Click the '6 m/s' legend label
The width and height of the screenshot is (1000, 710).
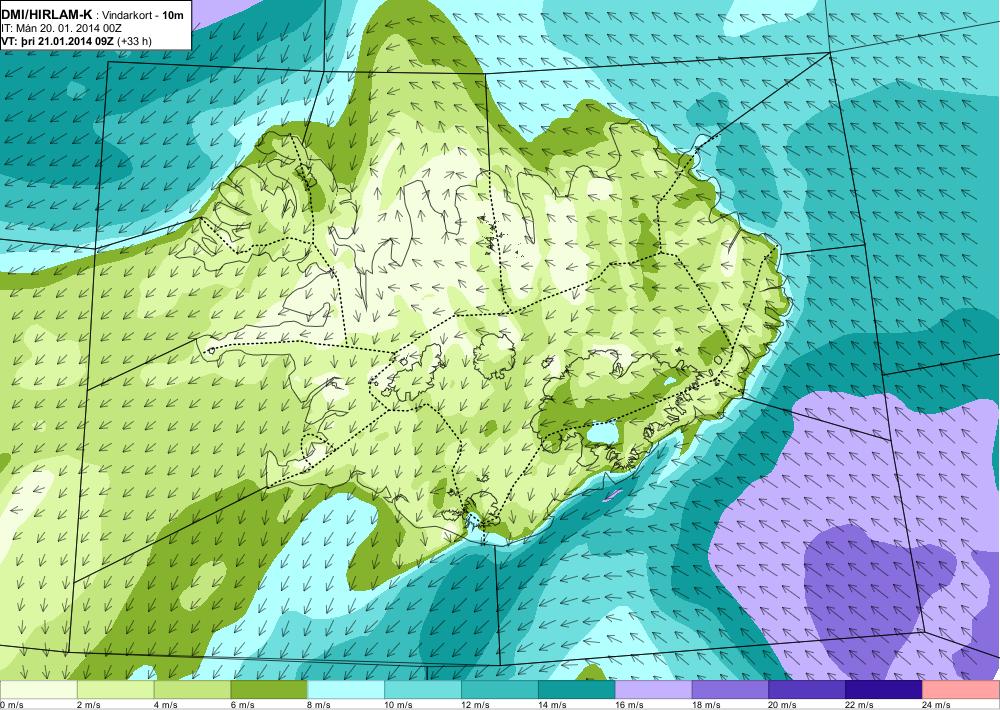[242, 705]
